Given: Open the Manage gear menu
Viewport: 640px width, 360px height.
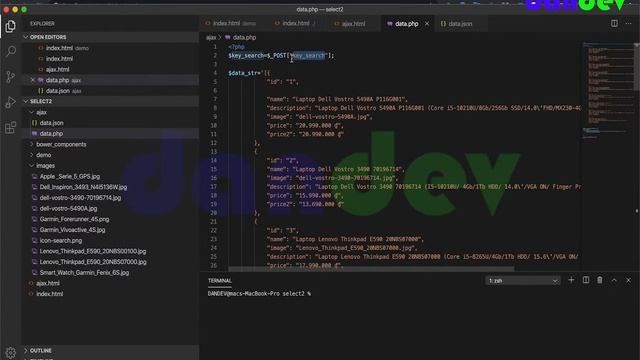Looking at the screenshot, I should (x=11, y=352).
